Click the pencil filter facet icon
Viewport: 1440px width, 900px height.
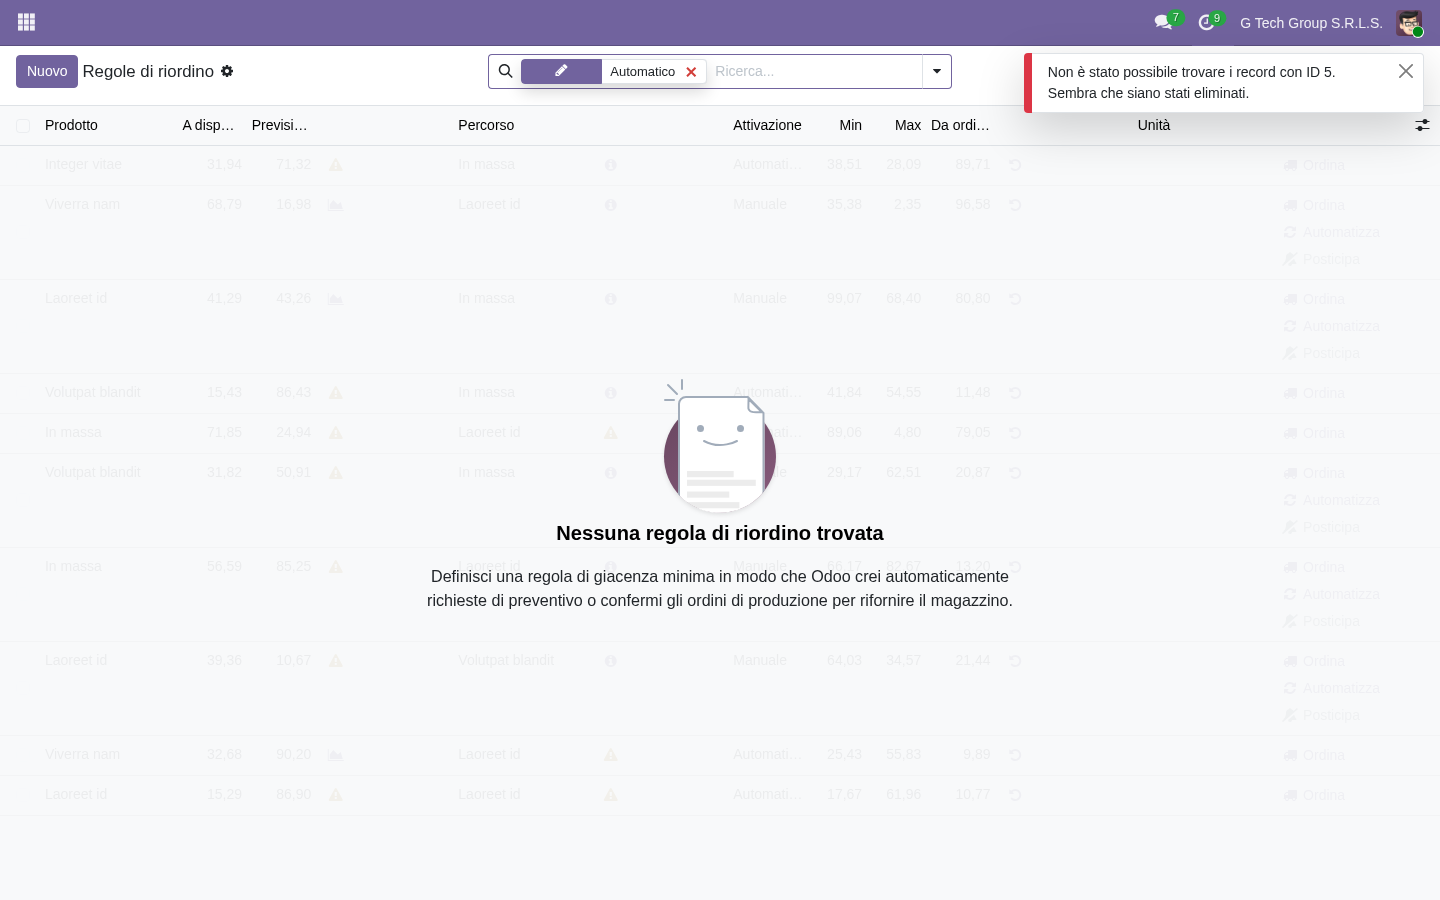[x=561, y=71]
